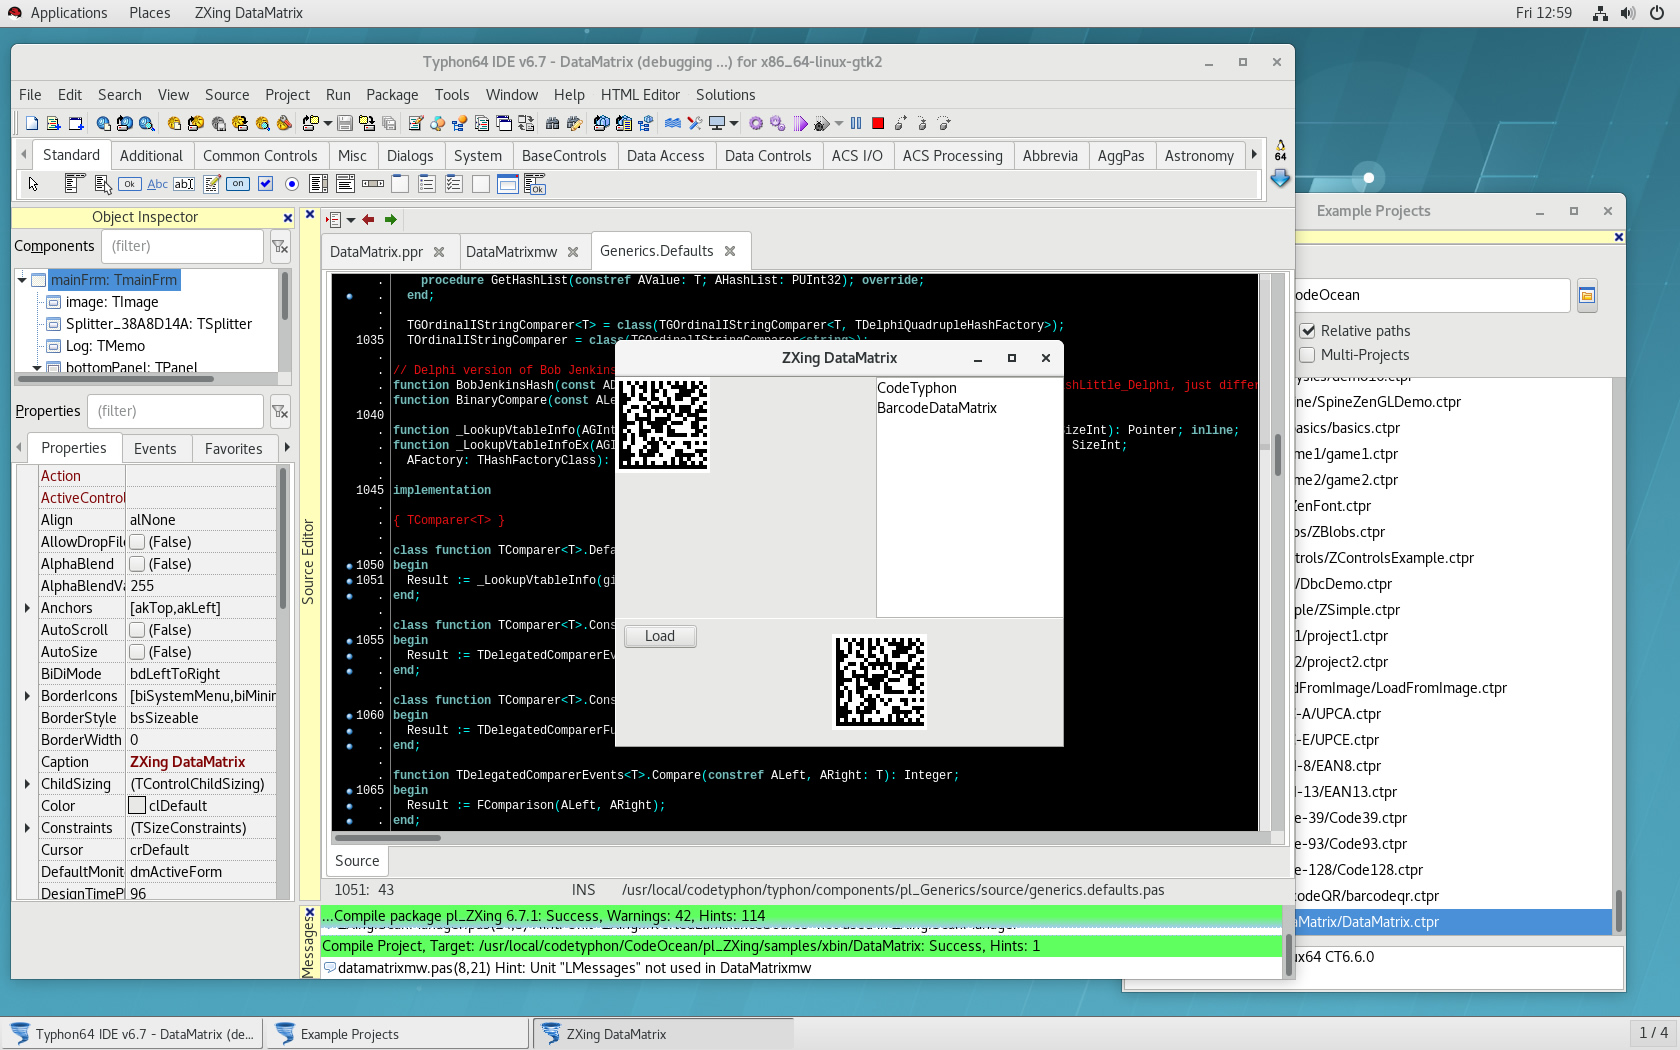1680x1050 pixels.
Task: Select the Code128.ctpr project entry
Action: [x=1360, y=870]
